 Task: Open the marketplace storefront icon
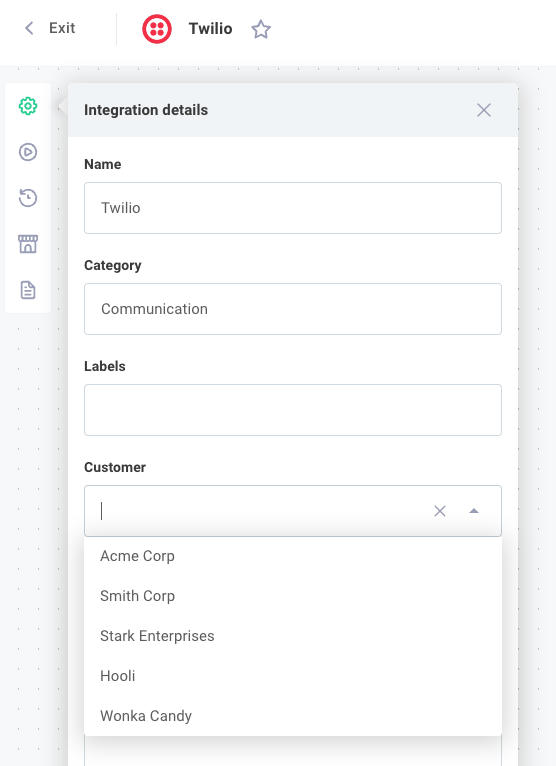point(28,244)
